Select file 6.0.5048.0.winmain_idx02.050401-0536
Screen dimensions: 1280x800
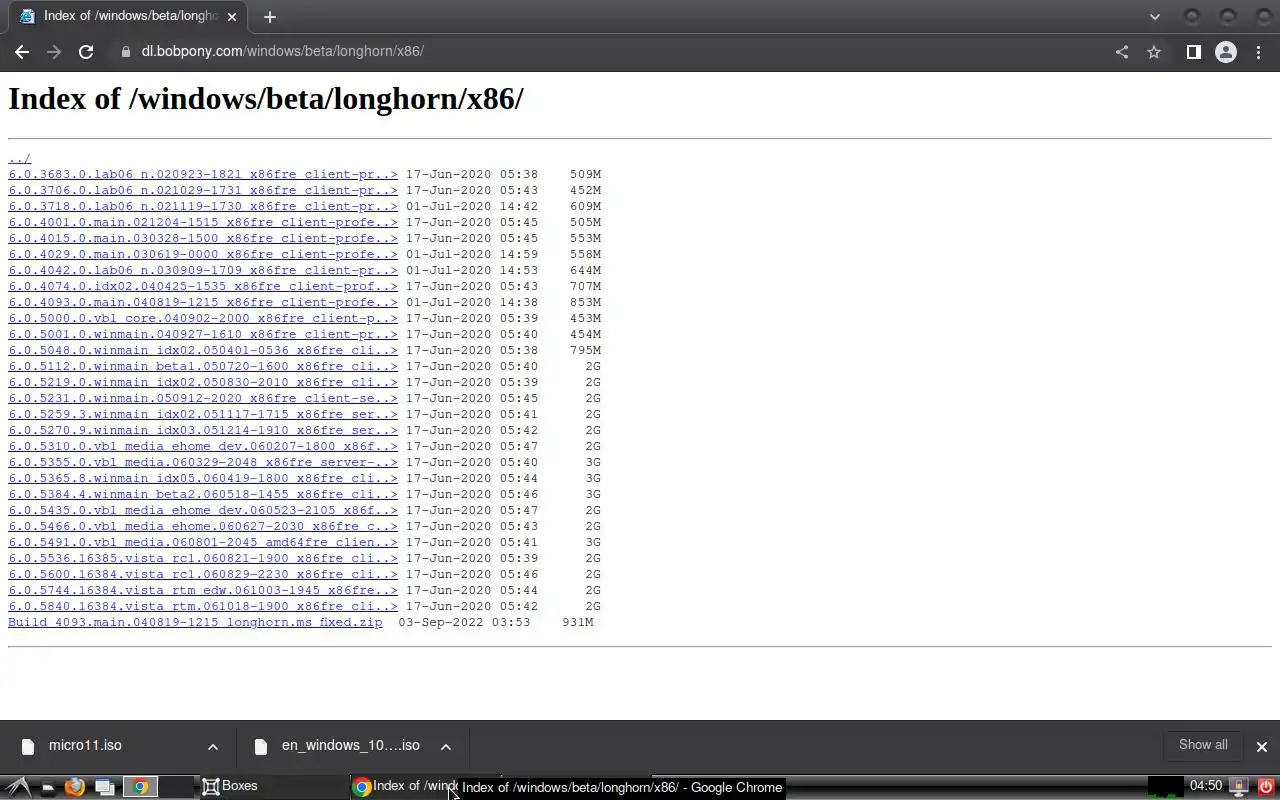click(x=203, y=350)
